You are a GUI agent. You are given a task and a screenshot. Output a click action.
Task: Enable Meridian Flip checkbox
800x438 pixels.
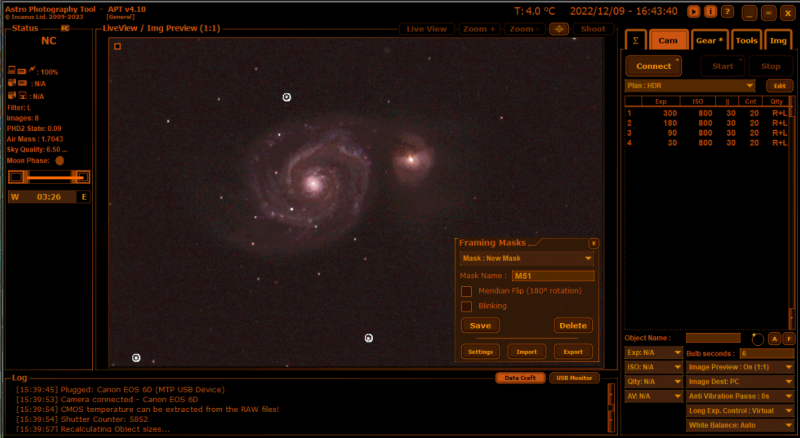click(x=466, y=291)
